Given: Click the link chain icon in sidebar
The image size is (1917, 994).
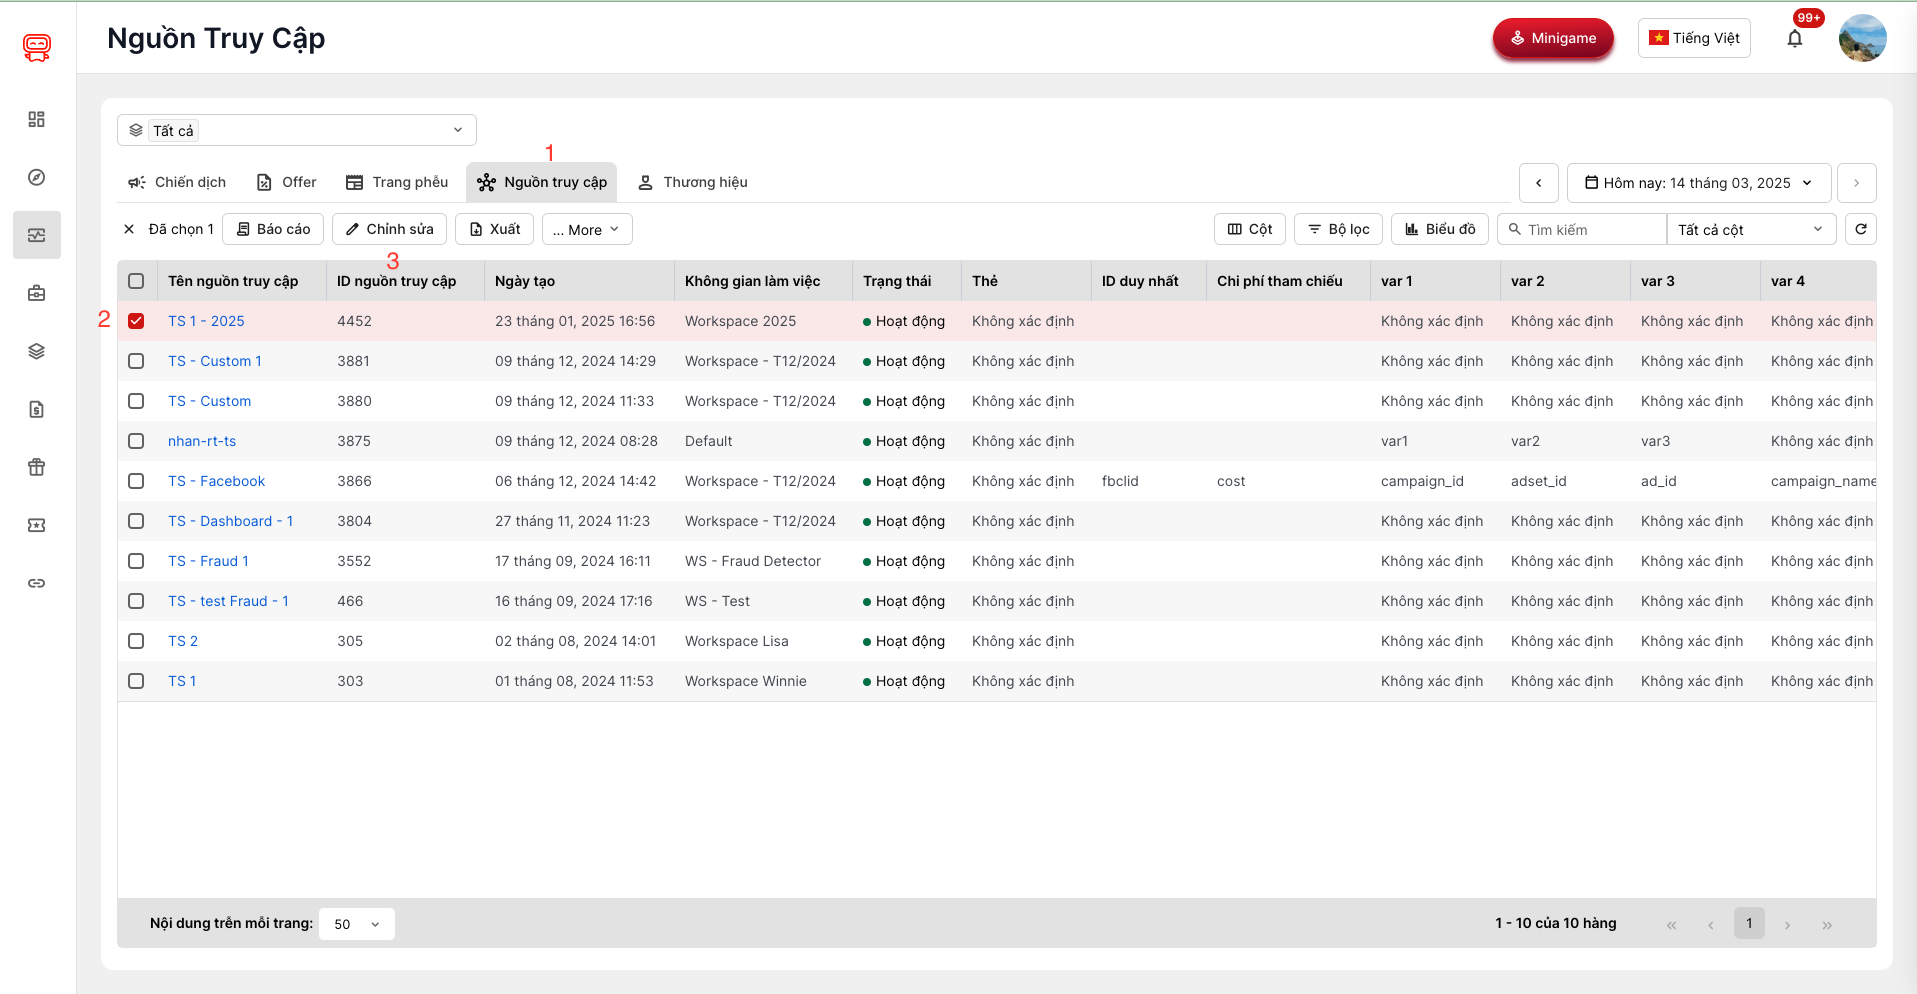Looking at the screenshot, I should (37, 583).
